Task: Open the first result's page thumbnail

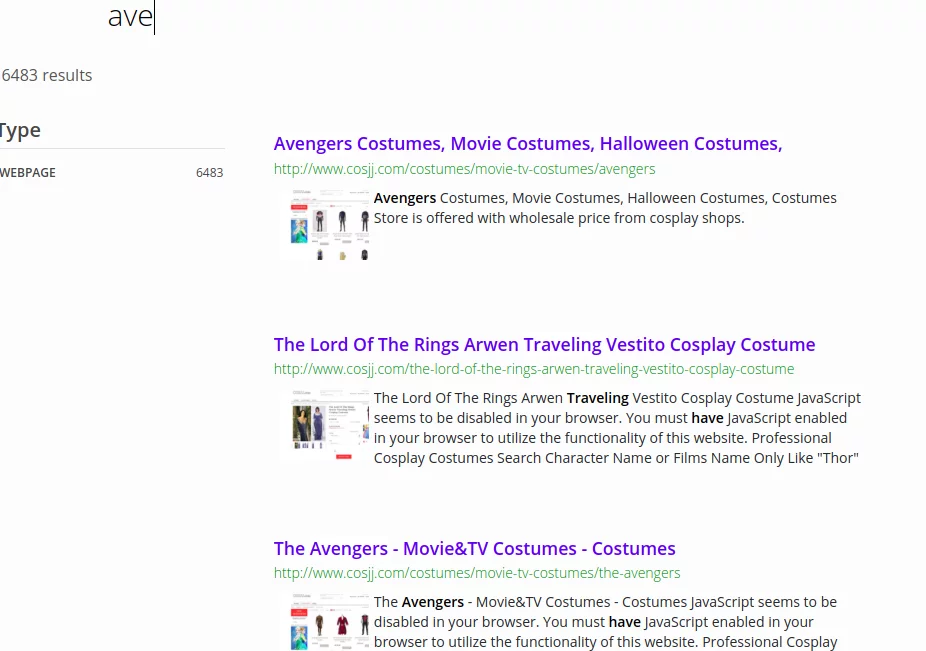Action: point(330,225)
